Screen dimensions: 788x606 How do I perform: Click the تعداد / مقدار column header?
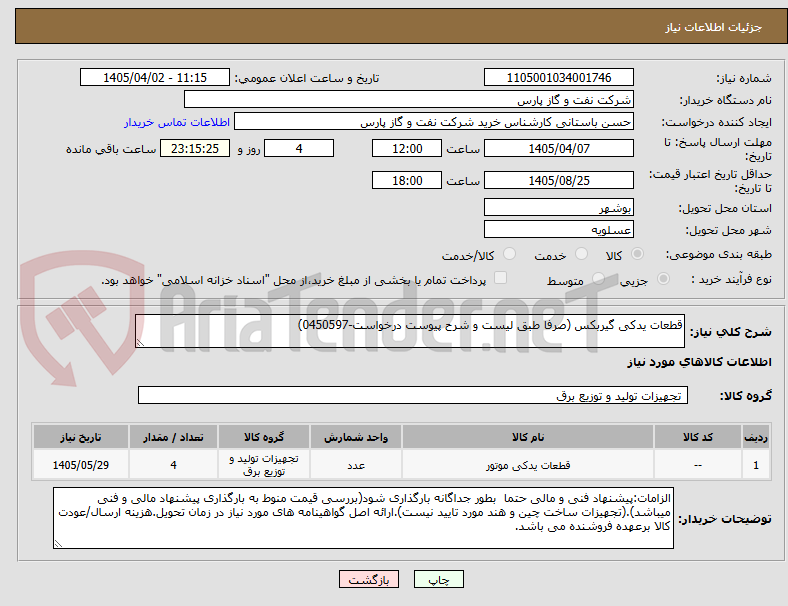point(173,437)
